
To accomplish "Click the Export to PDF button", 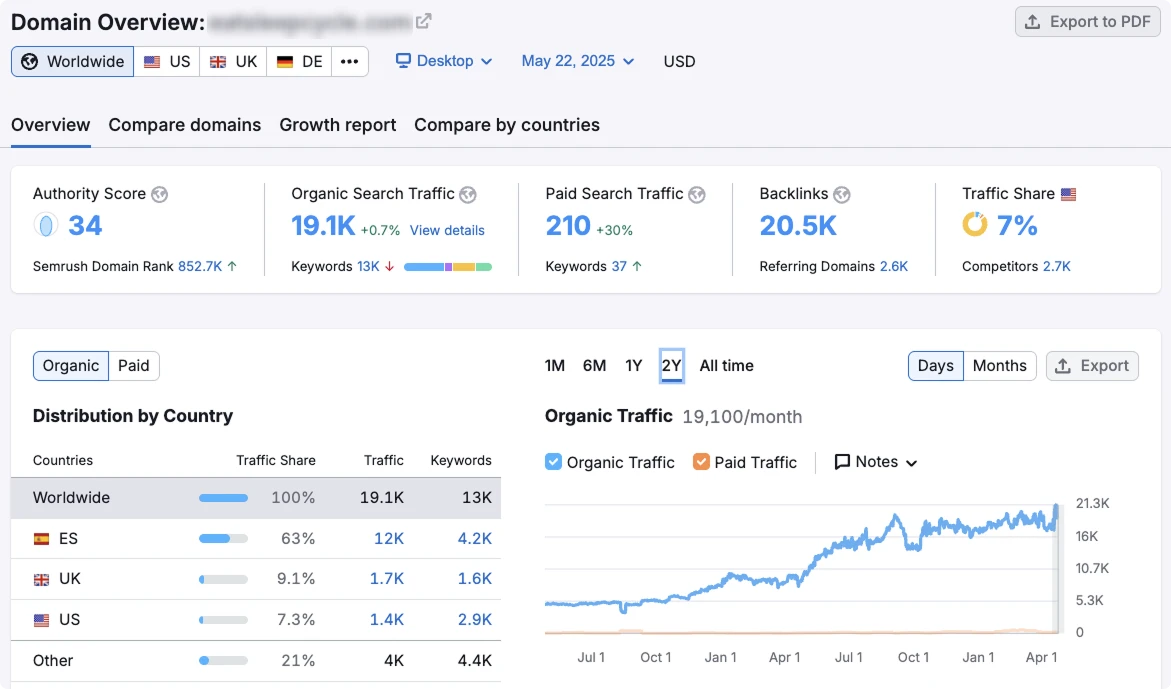I will 1088,22.
